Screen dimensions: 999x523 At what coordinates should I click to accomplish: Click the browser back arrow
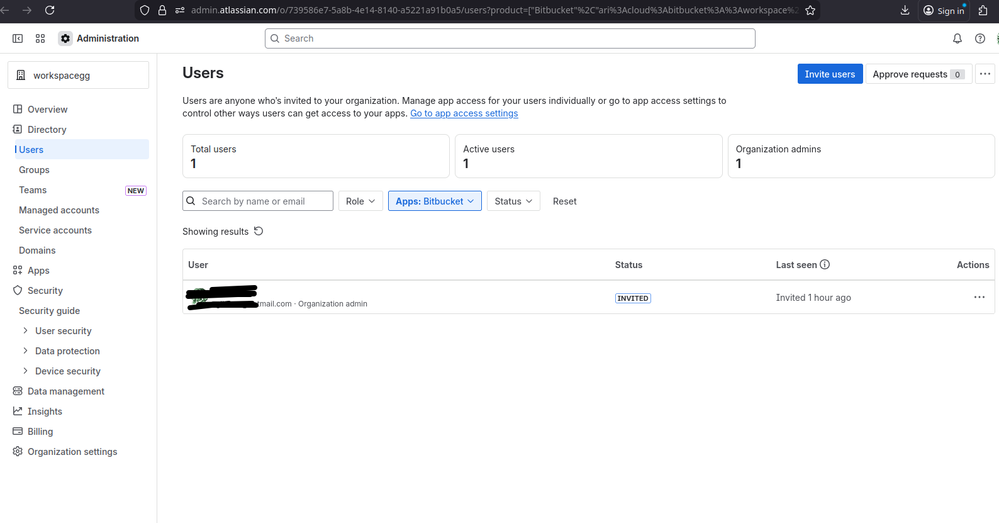tap(4, 10)
